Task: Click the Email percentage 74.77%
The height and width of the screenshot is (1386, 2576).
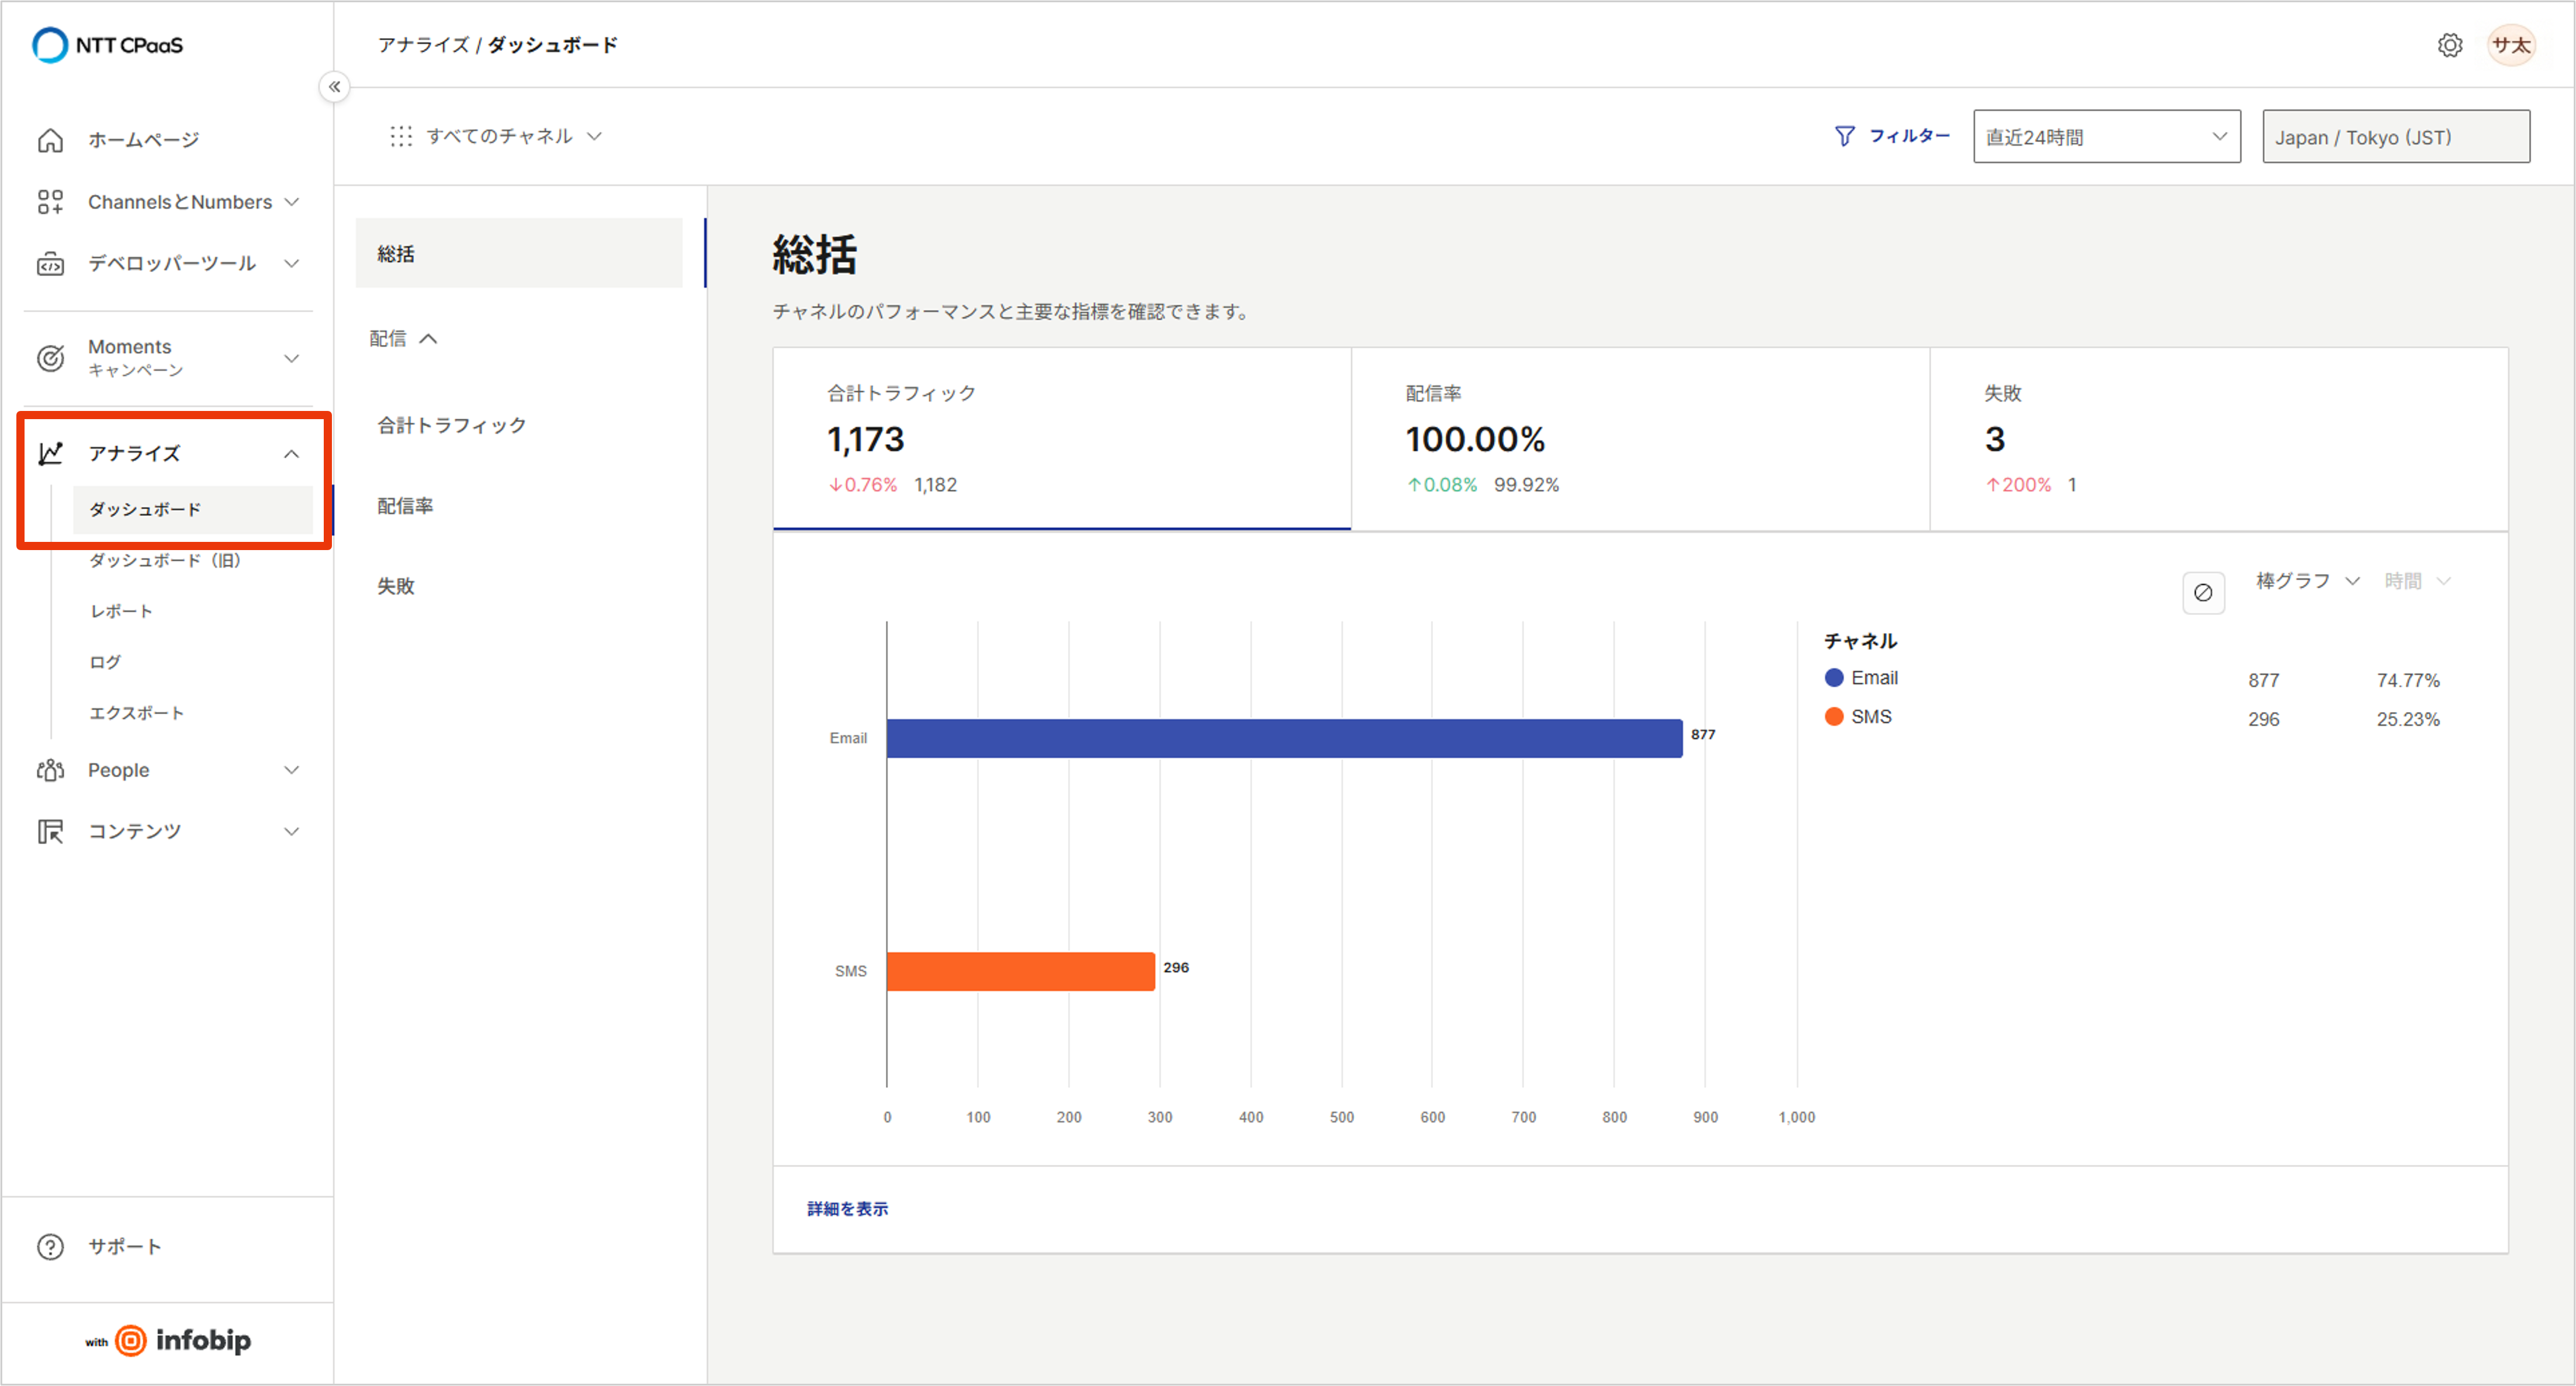Action: 2408,681
